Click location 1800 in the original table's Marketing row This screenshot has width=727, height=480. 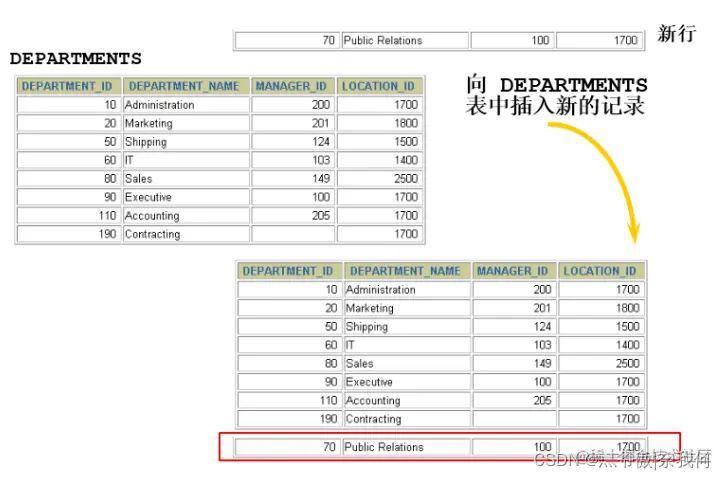pos(406,123)
